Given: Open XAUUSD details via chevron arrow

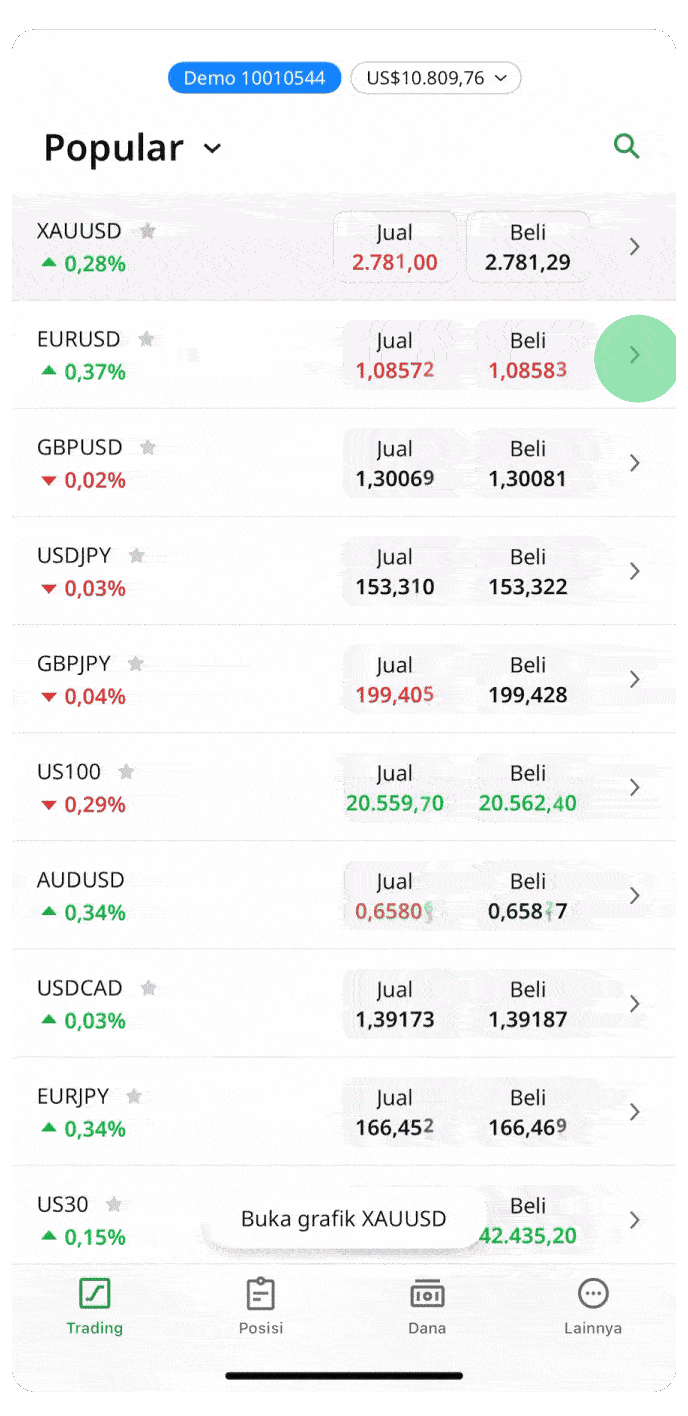Looking at the screenshot, I should [634, 247].
